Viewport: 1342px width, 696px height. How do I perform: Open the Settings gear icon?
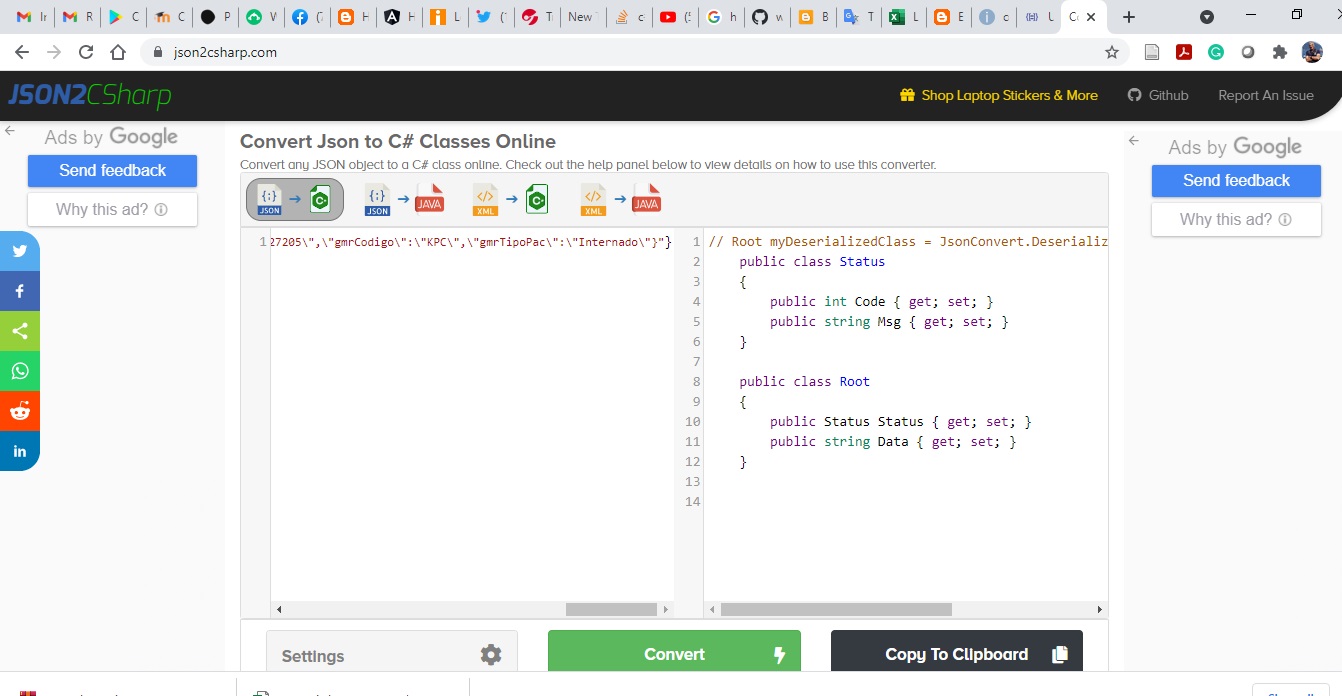click(490, 654)
